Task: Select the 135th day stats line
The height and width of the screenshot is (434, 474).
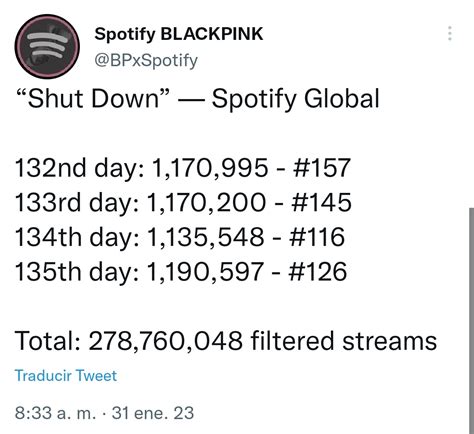Action: 181,272
